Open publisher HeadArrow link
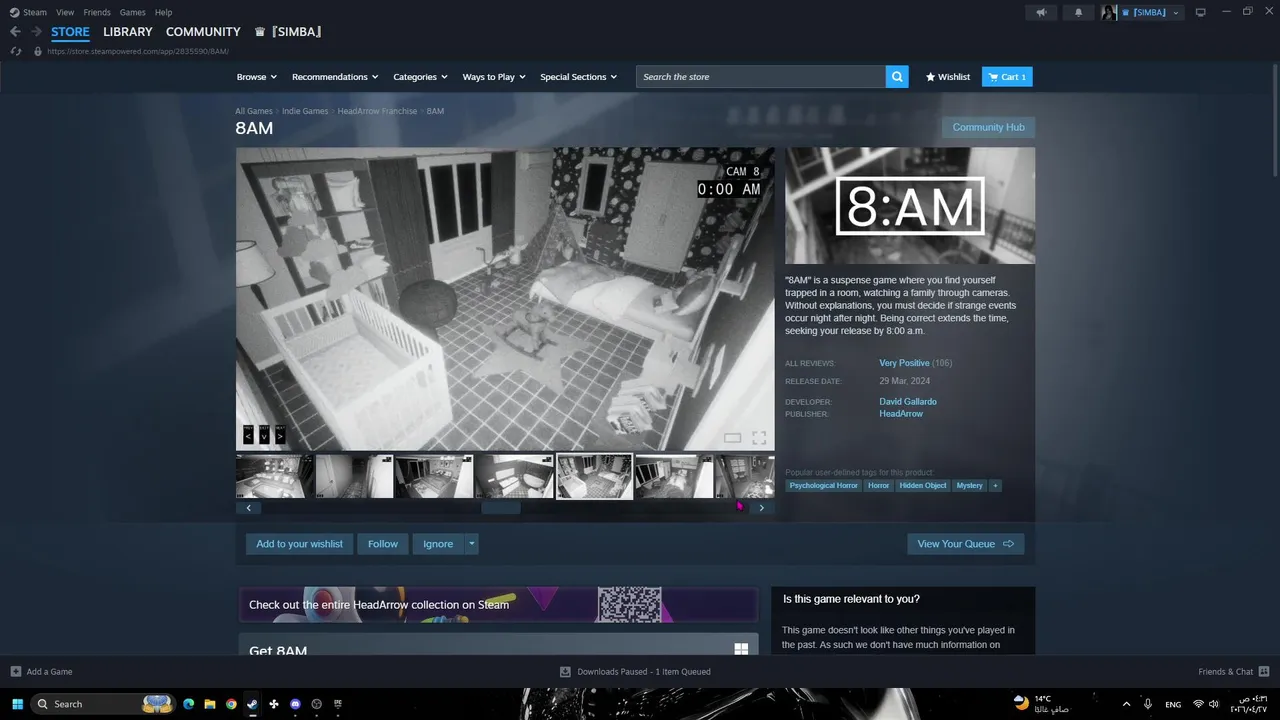This screenshot has height=720, width=1280. coord(901,414)
